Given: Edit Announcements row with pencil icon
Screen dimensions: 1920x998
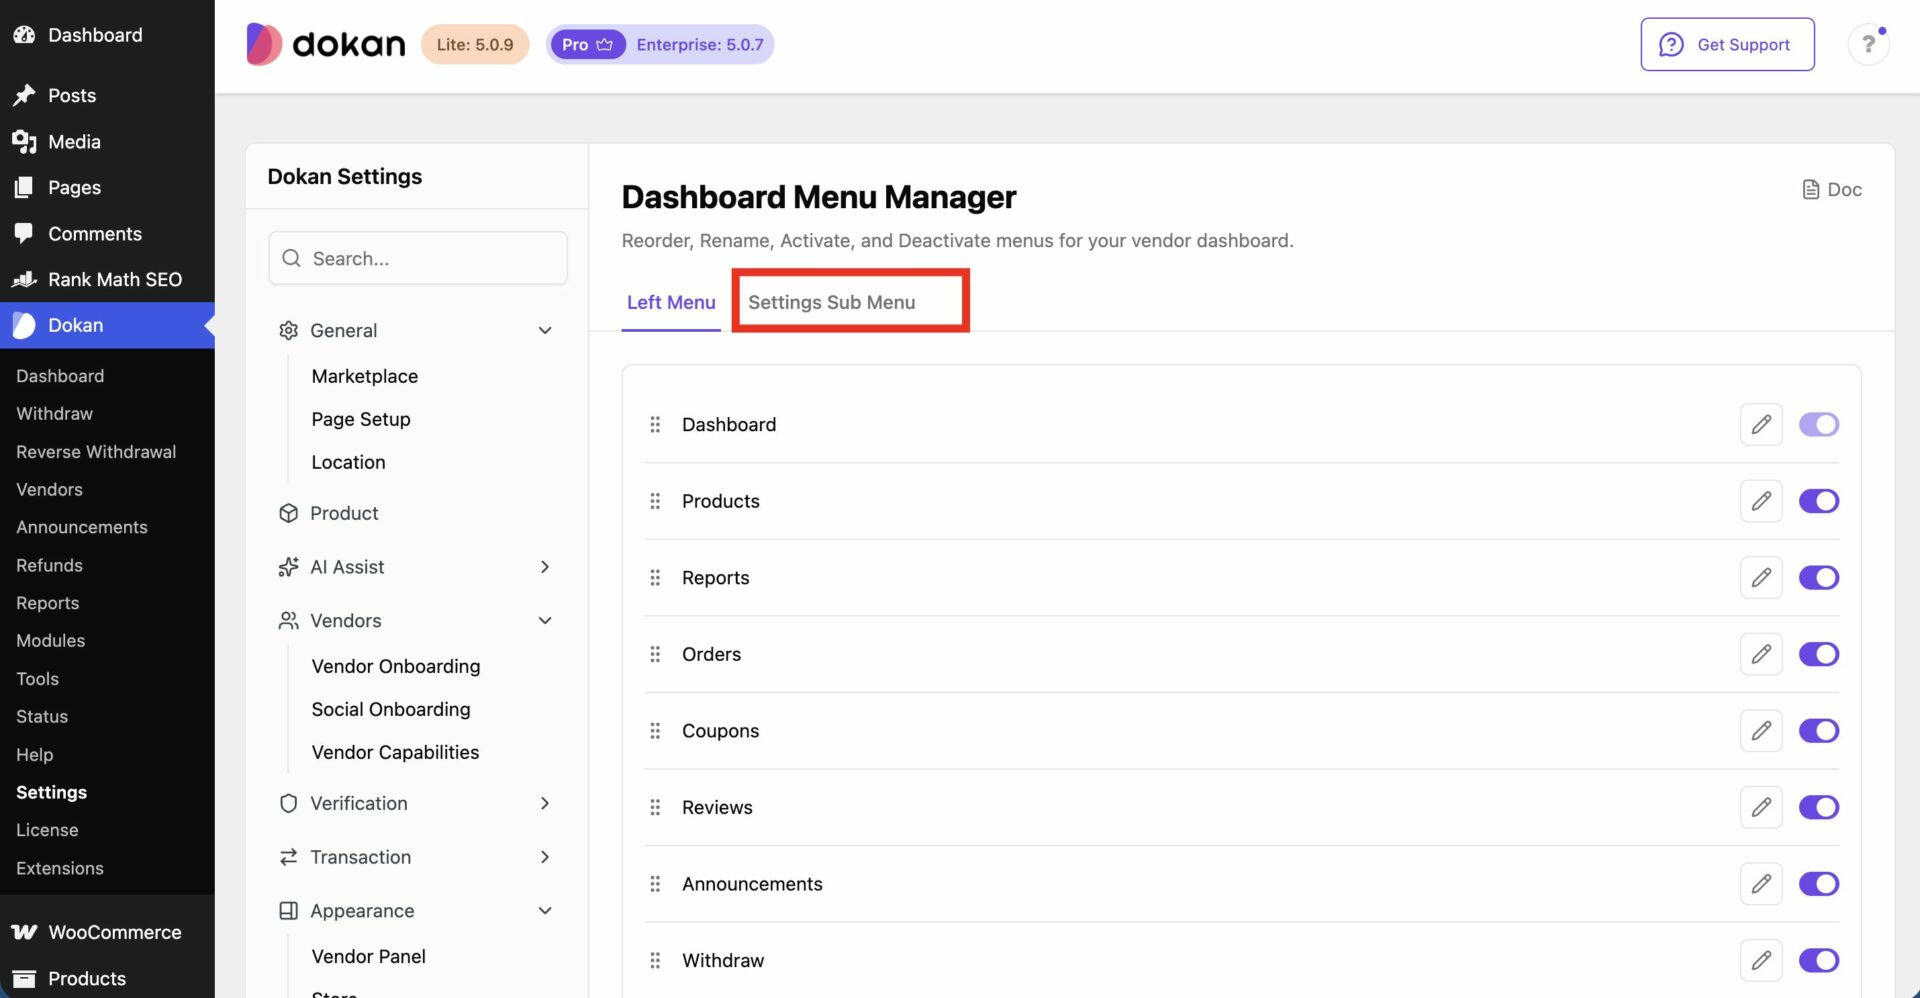Looking at the screenshot, I should [x=1761, y=884].
